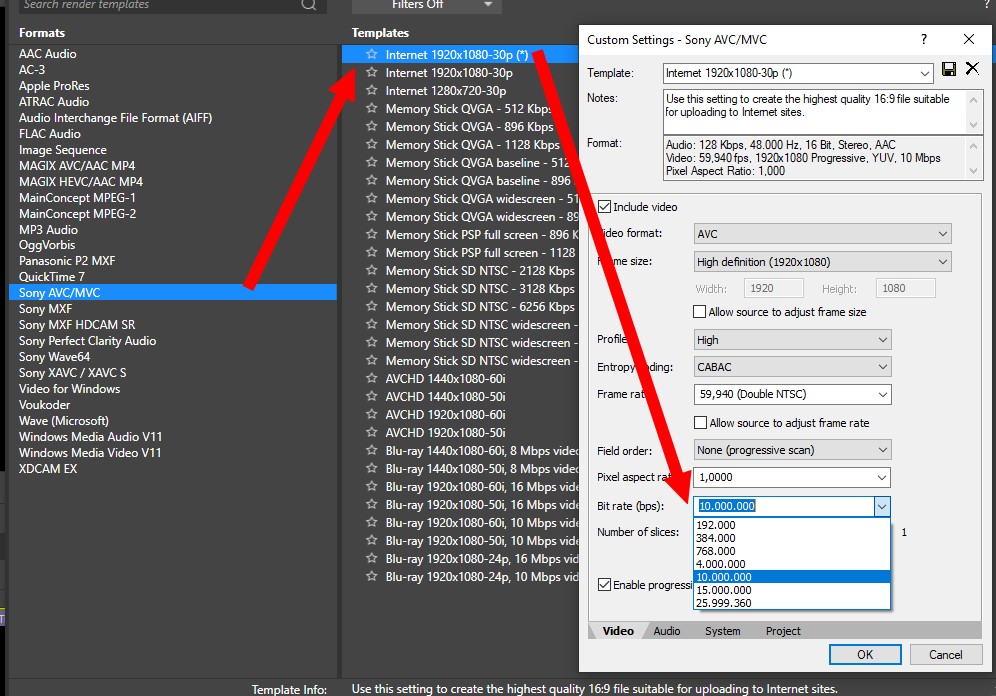Star the AVCHD 1920x1080-60i template
Image resolution: width=996 pixels, height=696 pixels.
point(372,415)
